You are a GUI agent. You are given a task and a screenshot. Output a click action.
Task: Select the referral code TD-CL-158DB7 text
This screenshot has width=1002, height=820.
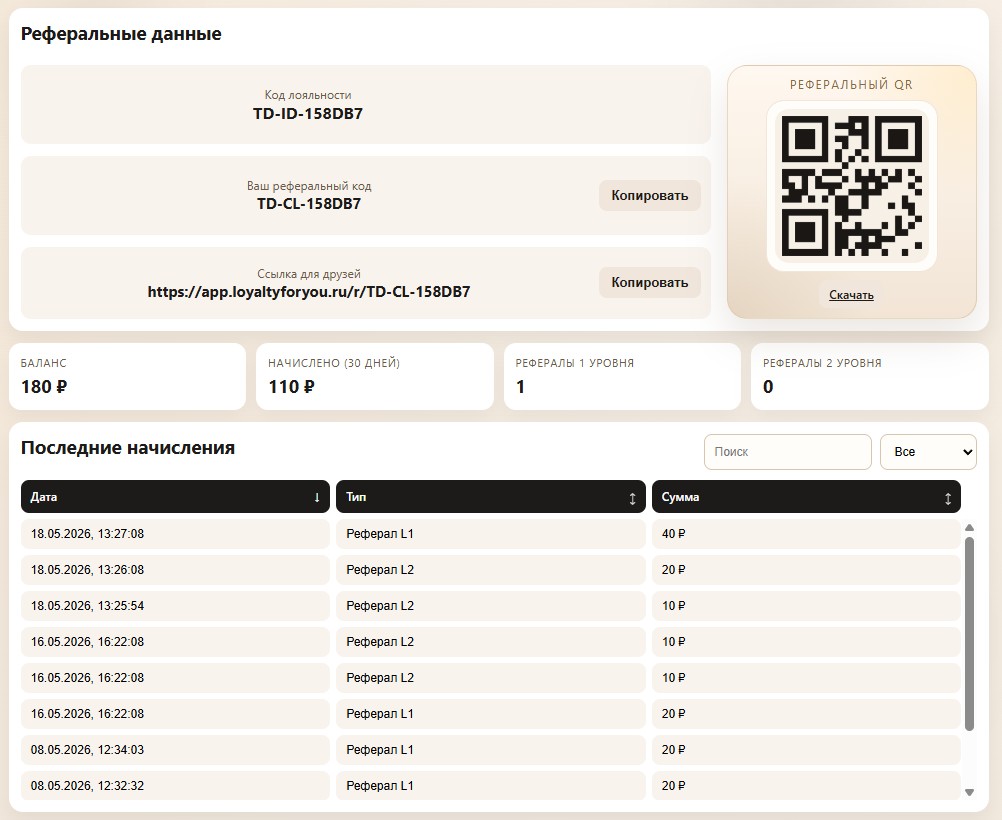(x=309, y=204)
